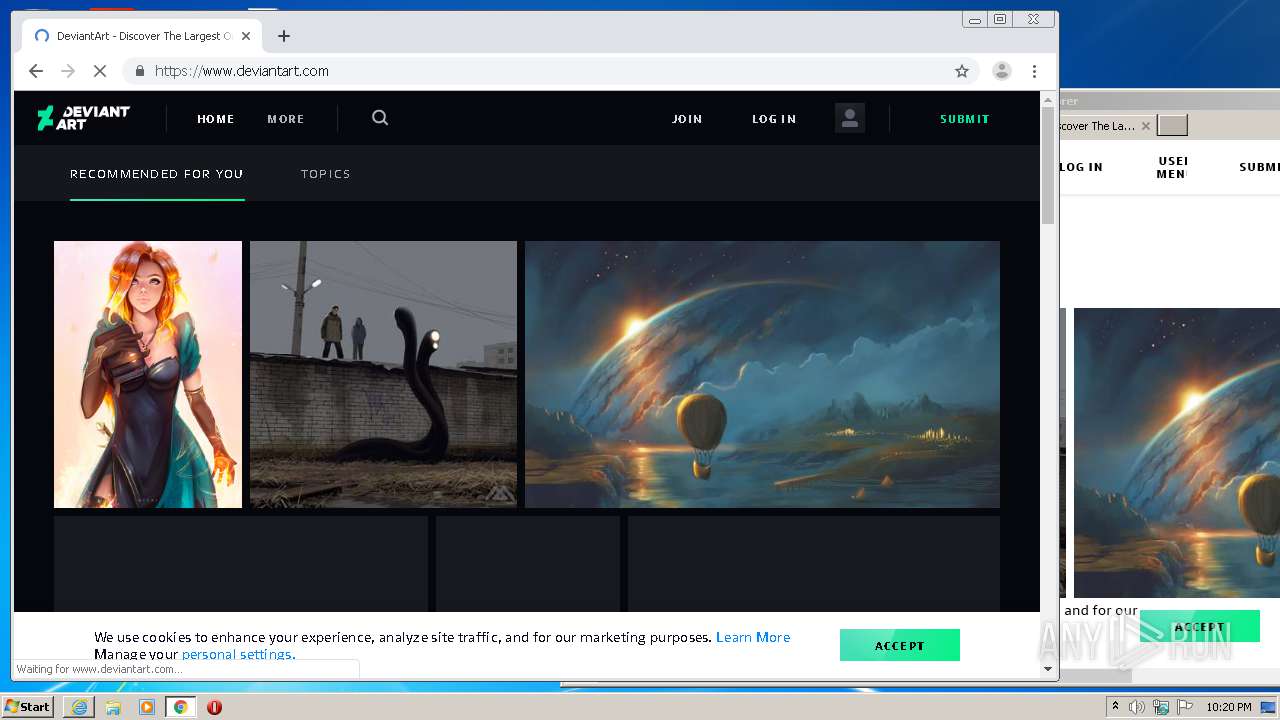Click the scrollbar down arrow
This screenshot has height=720, width=1280.
pos(1048,669)
